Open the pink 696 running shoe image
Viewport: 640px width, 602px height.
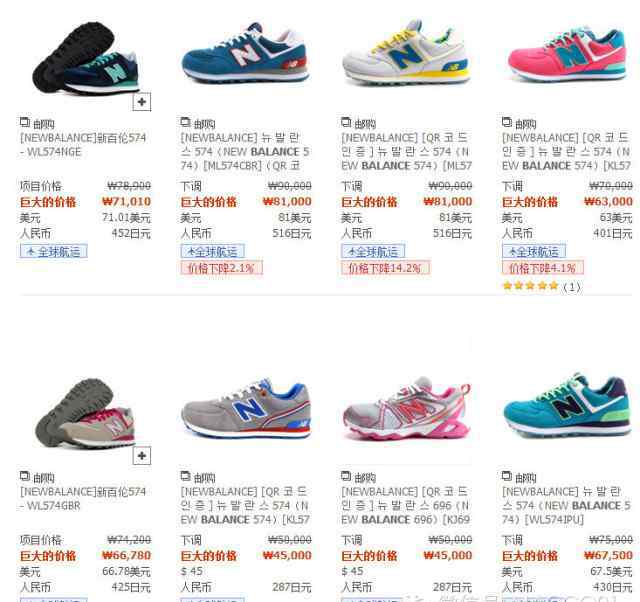pos(407,408)
